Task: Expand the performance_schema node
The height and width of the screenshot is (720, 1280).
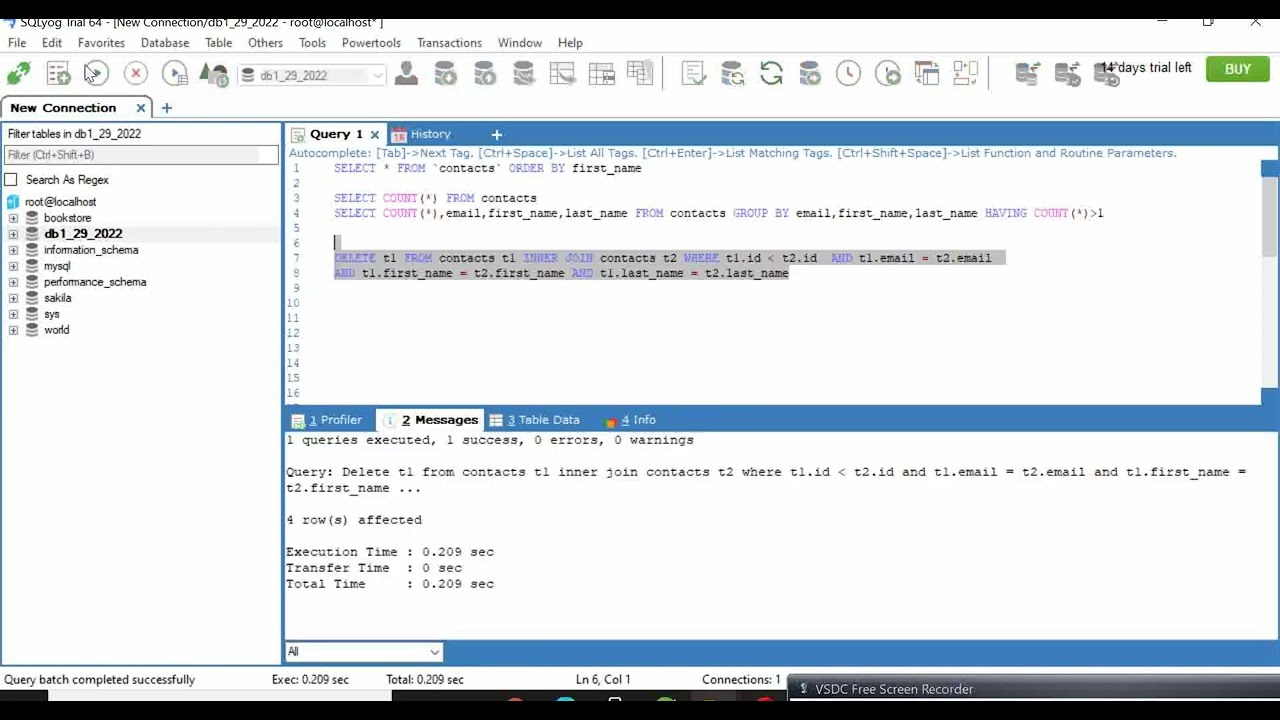Action: pos(13,282)
